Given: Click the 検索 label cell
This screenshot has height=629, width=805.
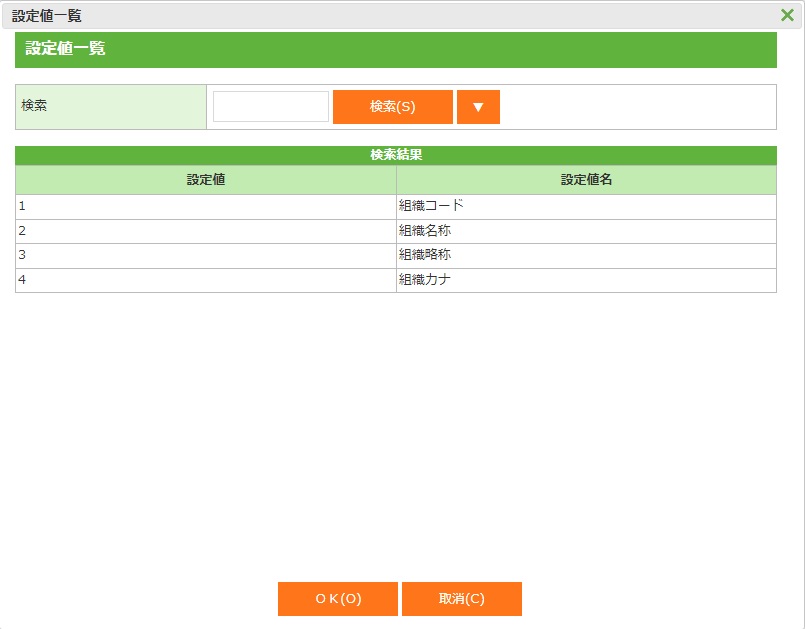Looking at the screenshot, I should [111, 107].
